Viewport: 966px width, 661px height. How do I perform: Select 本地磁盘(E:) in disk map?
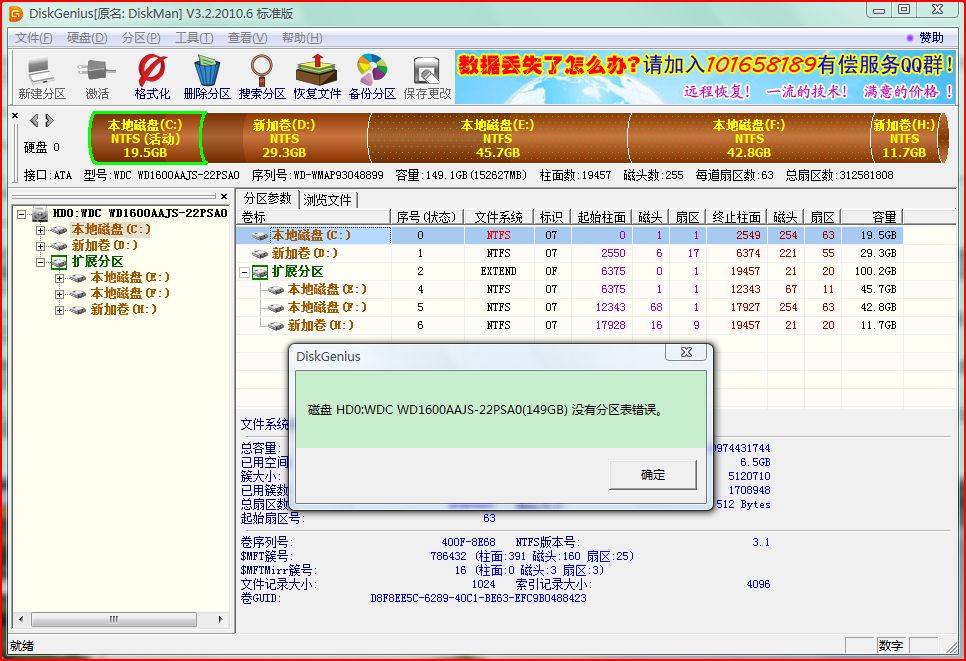click(497, 138)
